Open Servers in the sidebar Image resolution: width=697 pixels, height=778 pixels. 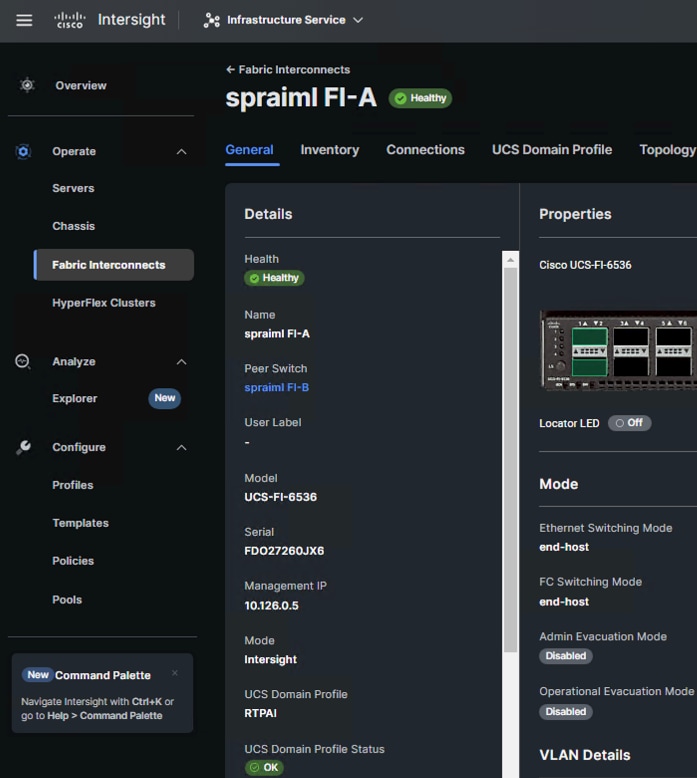(x=73, y=188)
